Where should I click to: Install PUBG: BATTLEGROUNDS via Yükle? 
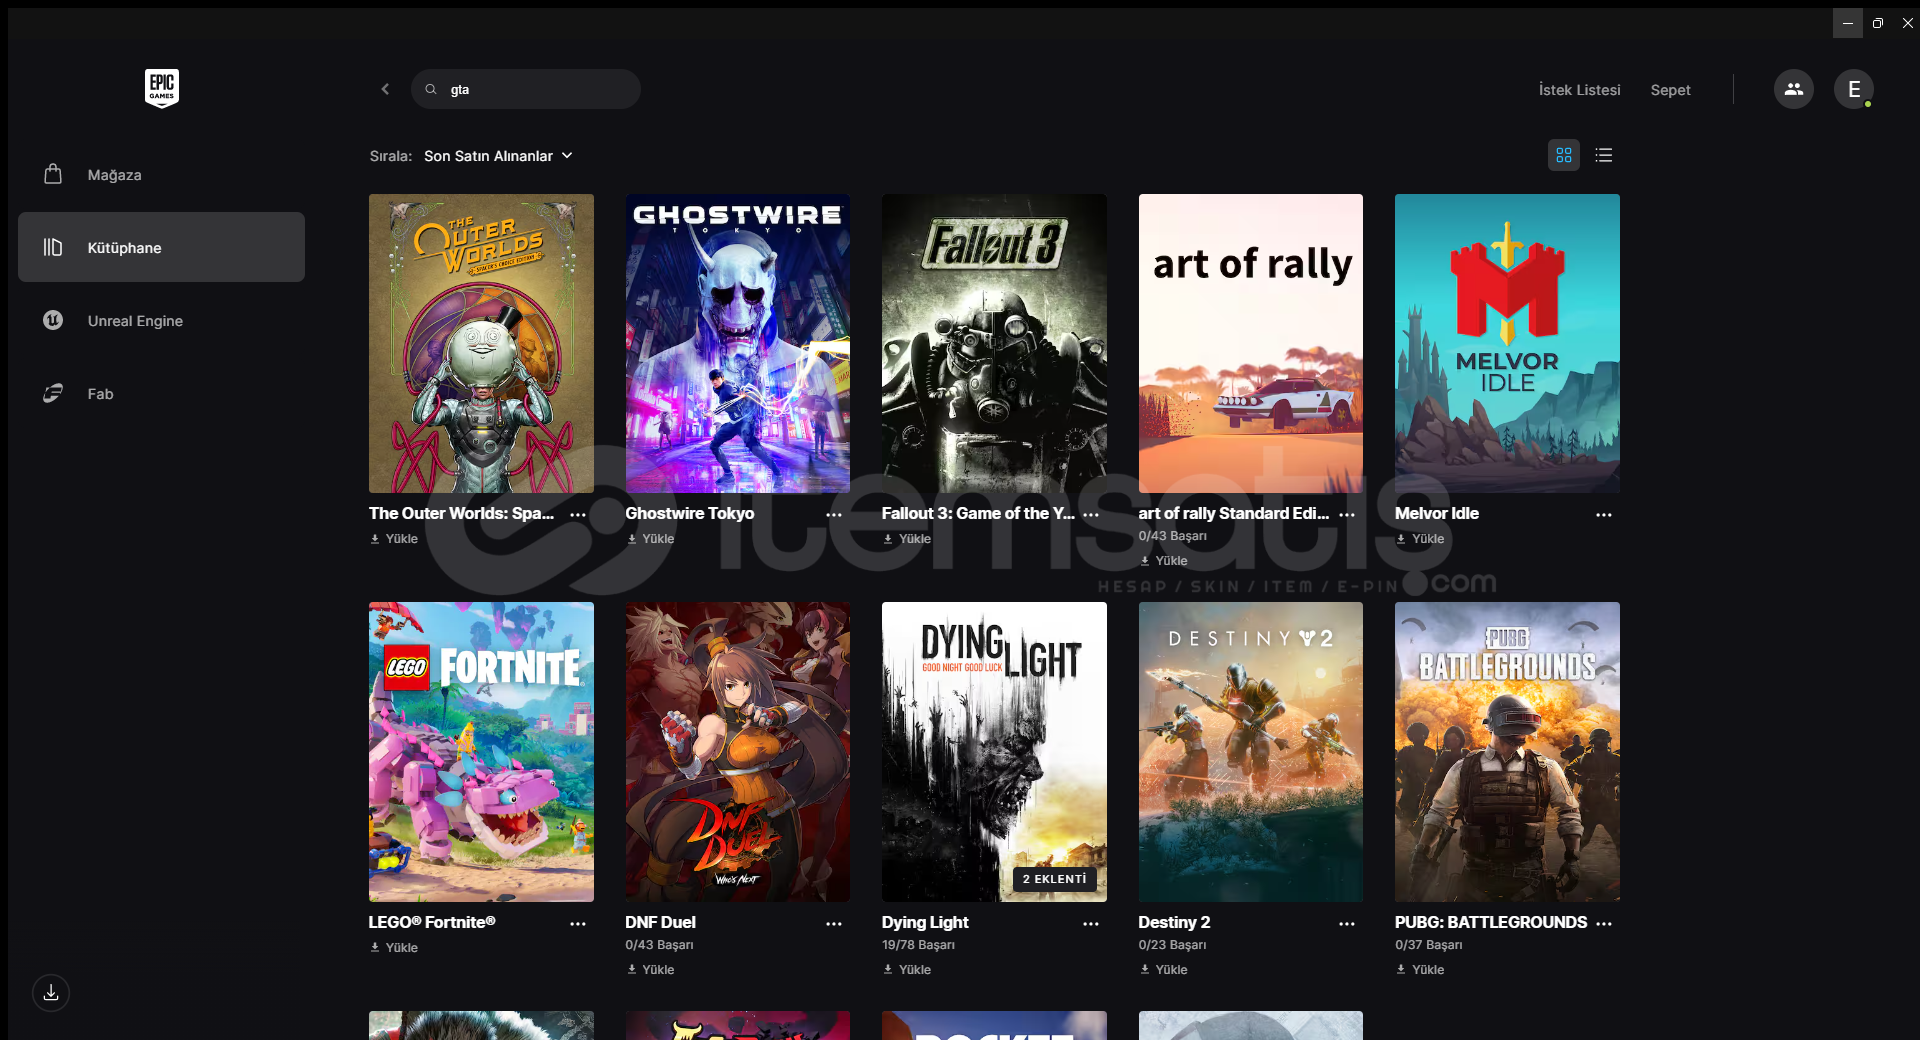tap(1420, 970)
